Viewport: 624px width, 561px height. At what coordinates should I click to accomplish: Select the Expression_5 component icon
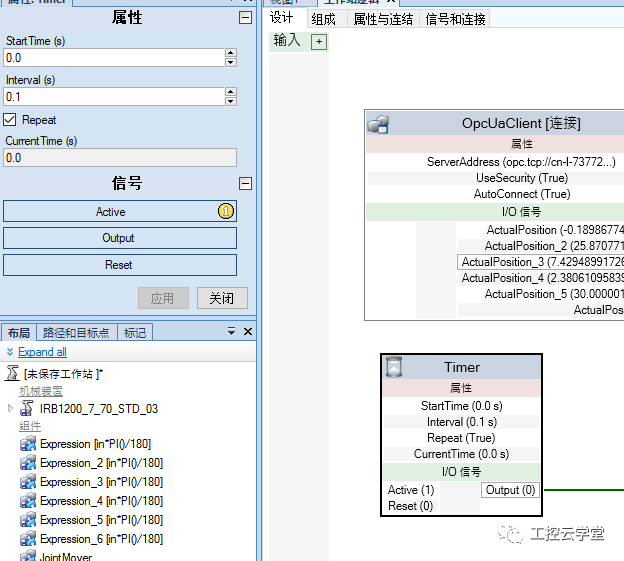pos(28,520)
